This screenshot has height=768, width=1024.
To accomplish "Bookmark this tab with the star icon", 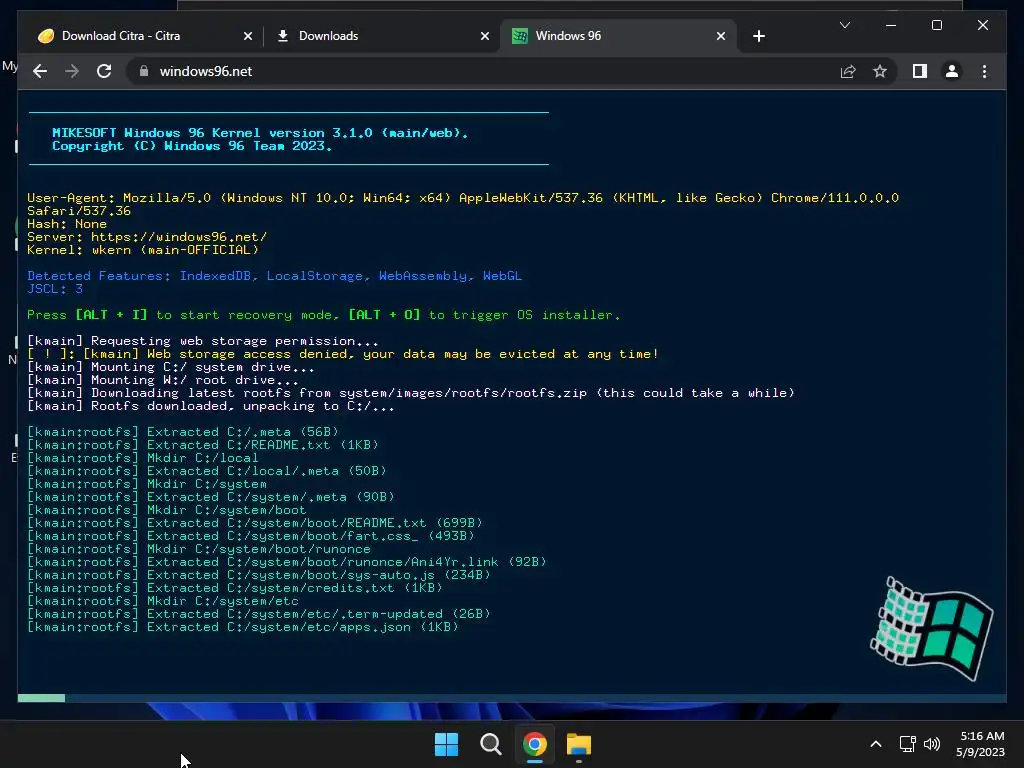I will click(x=880, y=71).
